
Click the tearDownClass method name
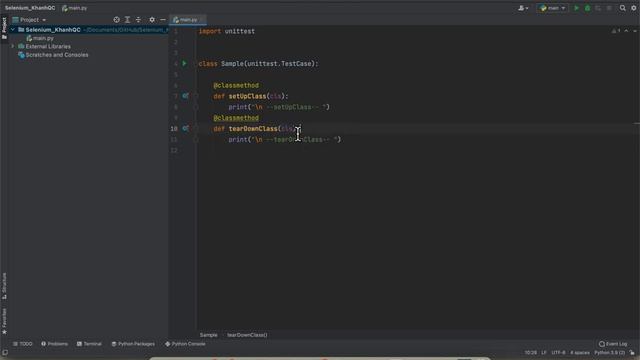point(253,129)
